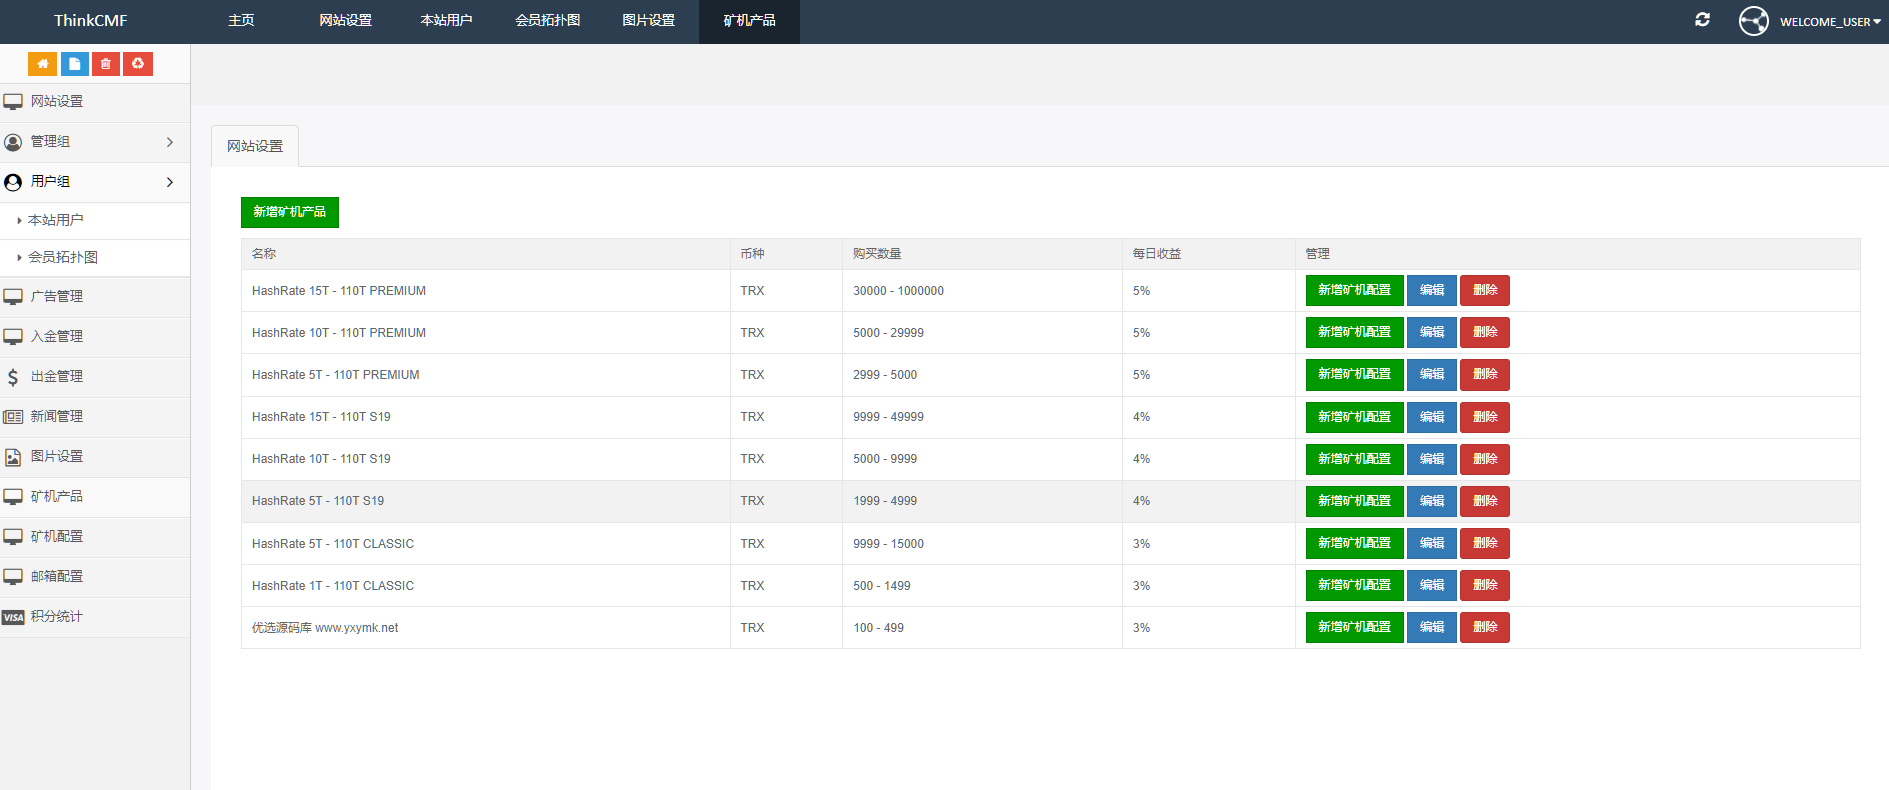Open 会员拓扑图 in the top navigation
The height and width of the screenshot is (790, 1889).
tap(547, 21)
